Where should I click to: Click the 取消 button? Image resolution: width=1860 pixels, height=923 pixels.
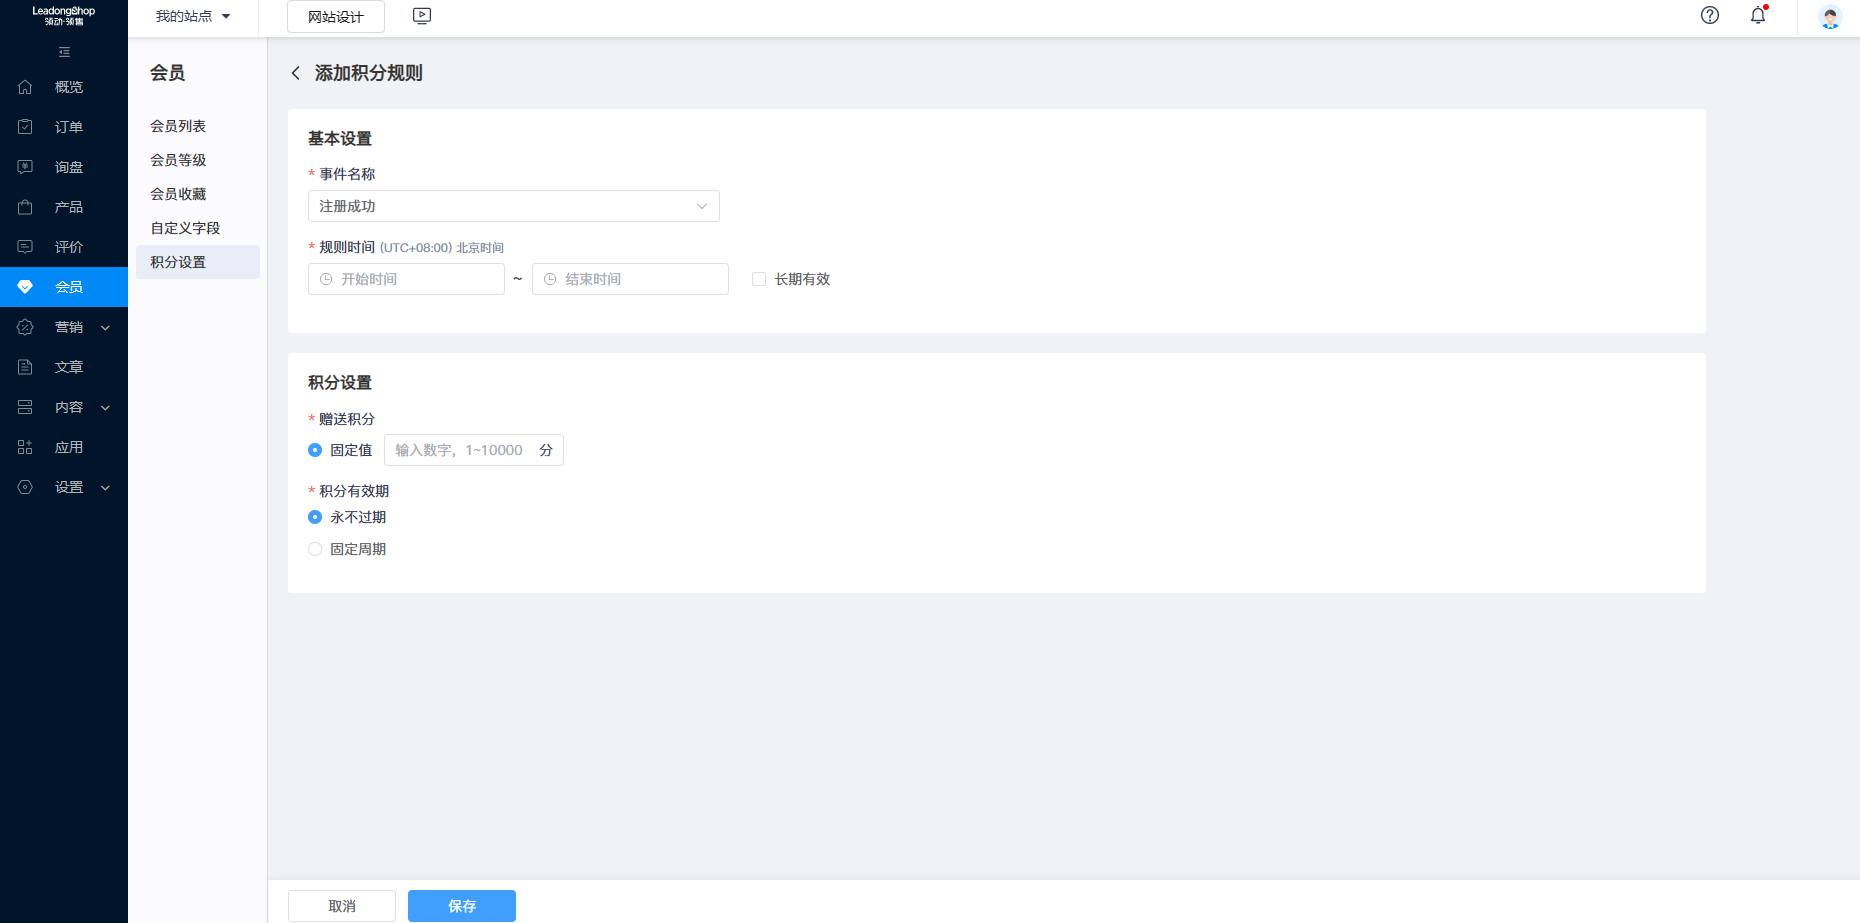[x=342, y=906]
